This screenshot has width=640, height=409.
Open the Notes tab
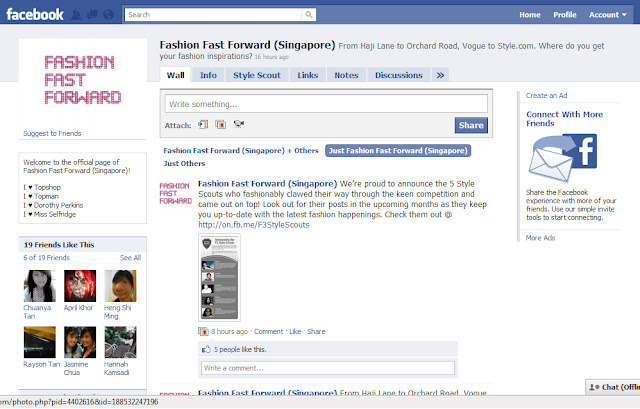click(x=346, y=75)
